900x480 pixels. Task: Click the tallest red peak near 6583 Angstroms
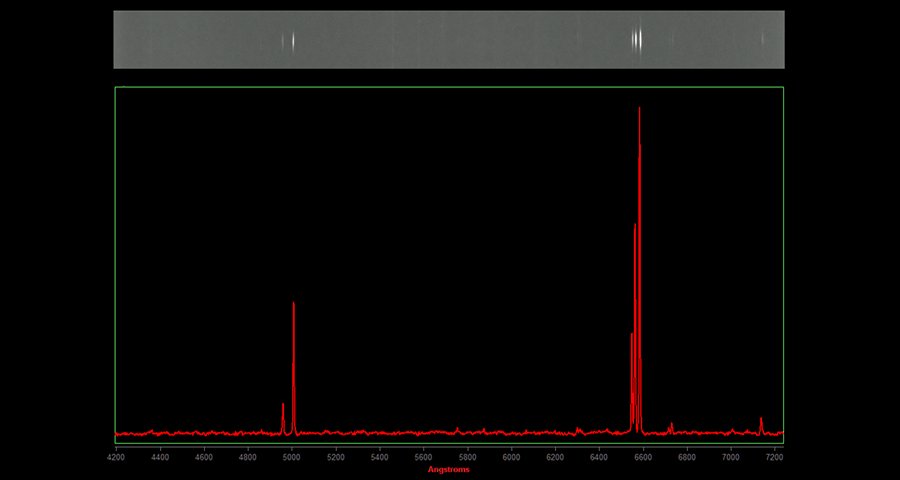639,110
